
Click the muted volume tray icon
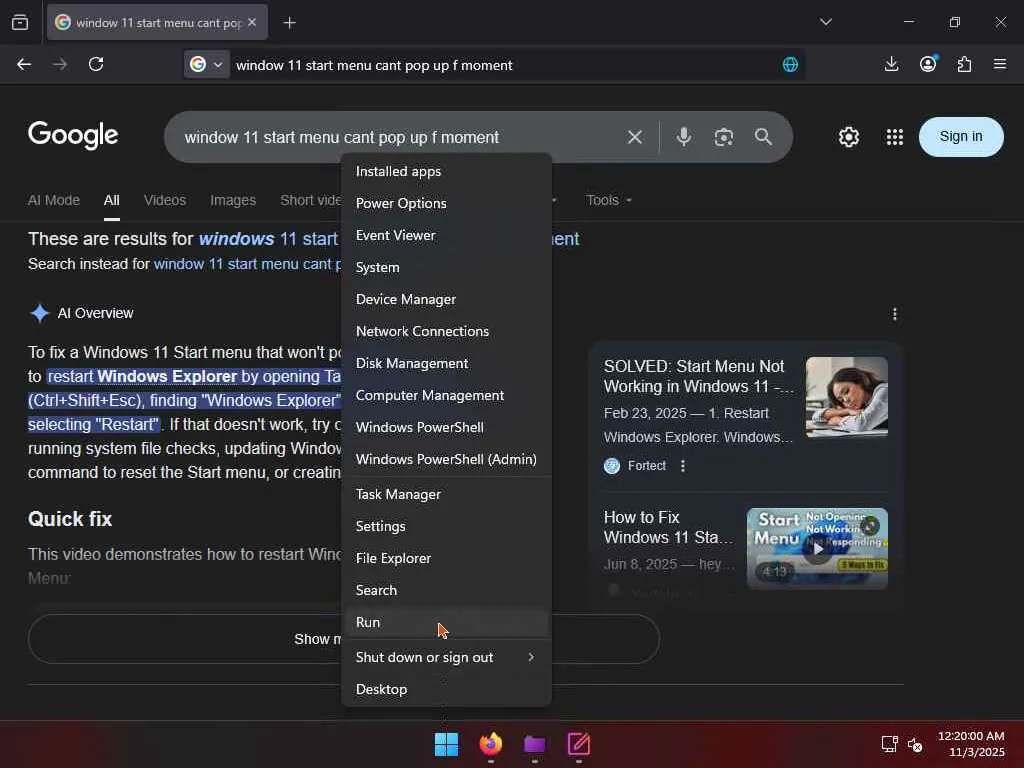coord(915,744)
